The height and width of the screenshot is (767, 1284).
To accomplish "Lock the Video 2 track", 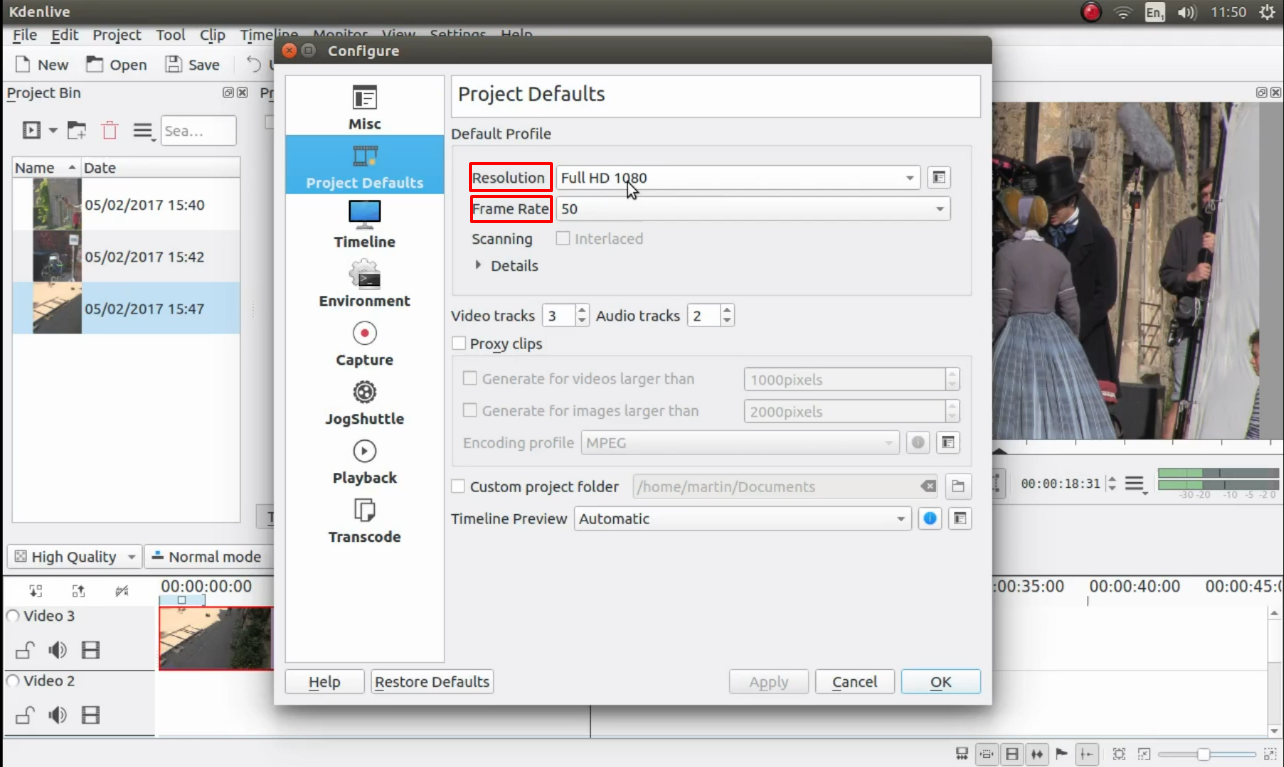I will pos(26,715).
